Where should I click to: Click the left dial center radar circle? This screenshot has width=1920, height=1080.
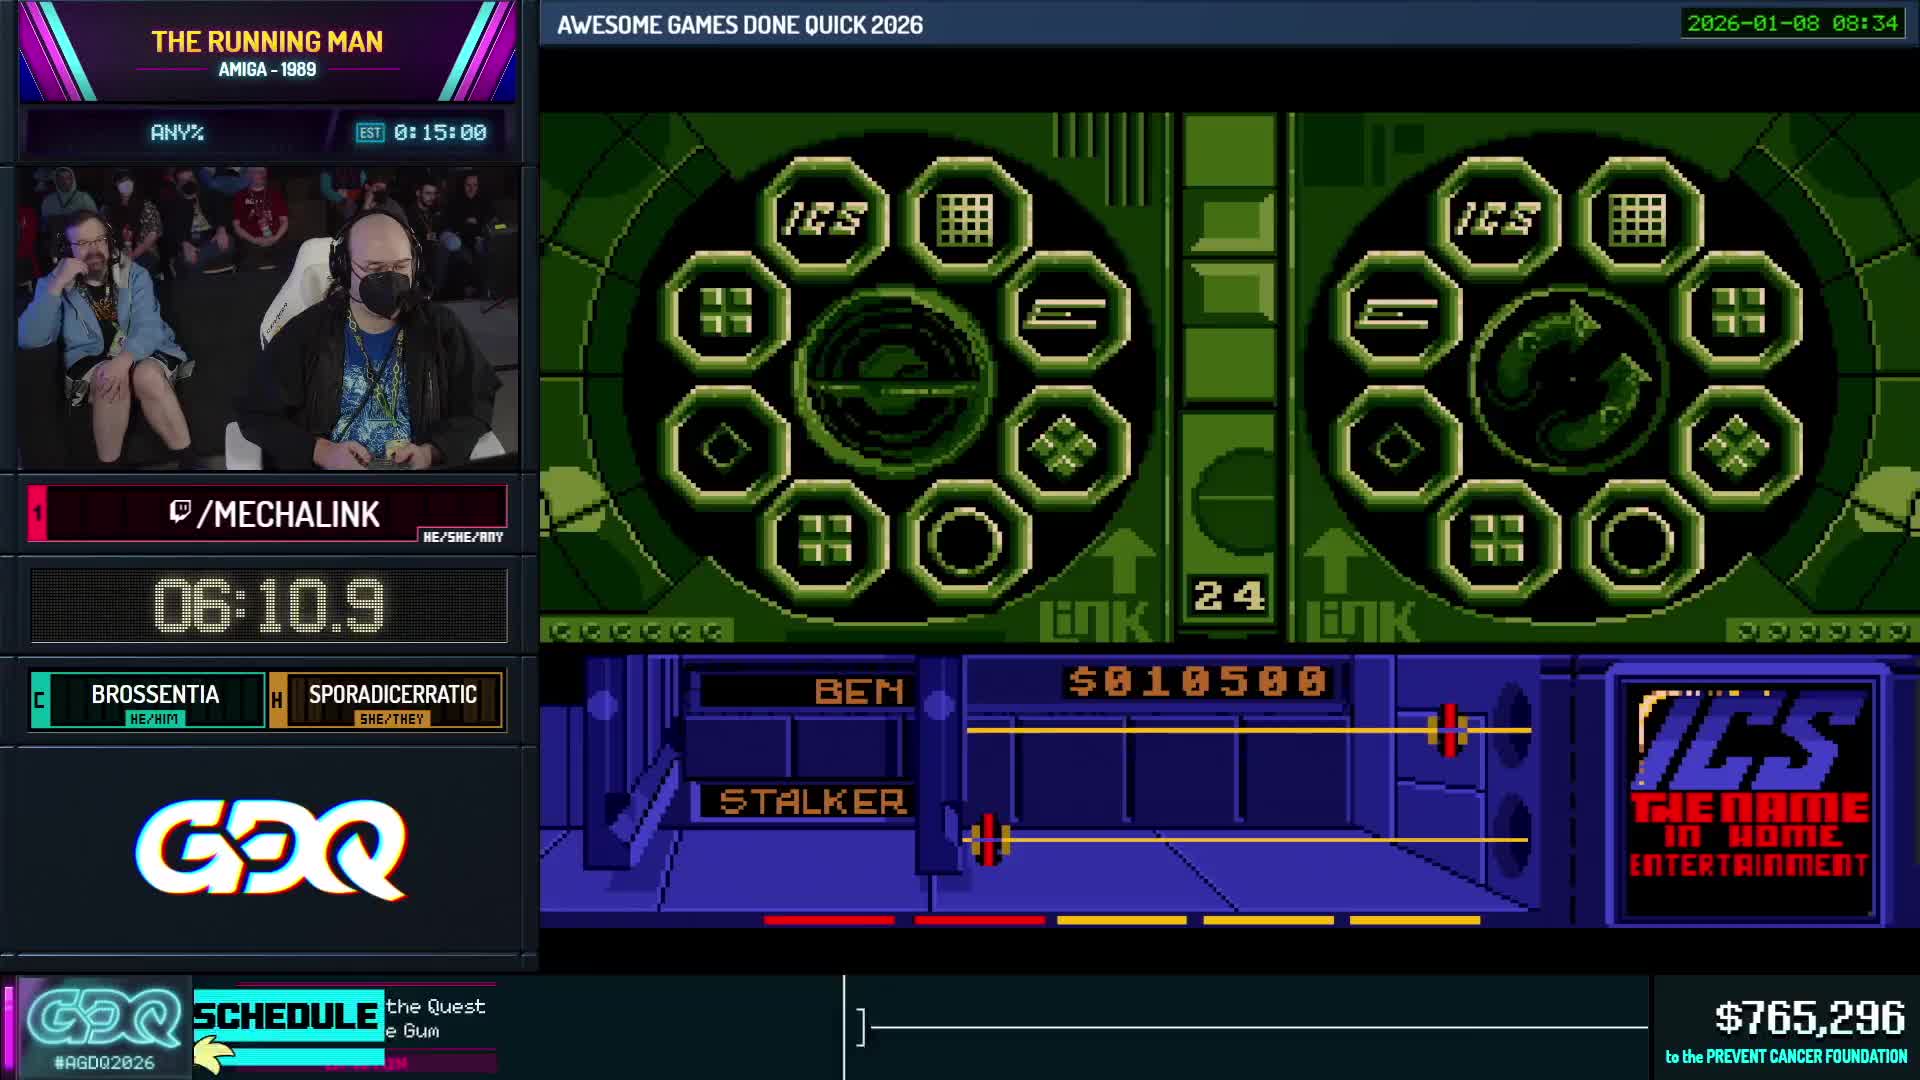[x=893, y=381]
